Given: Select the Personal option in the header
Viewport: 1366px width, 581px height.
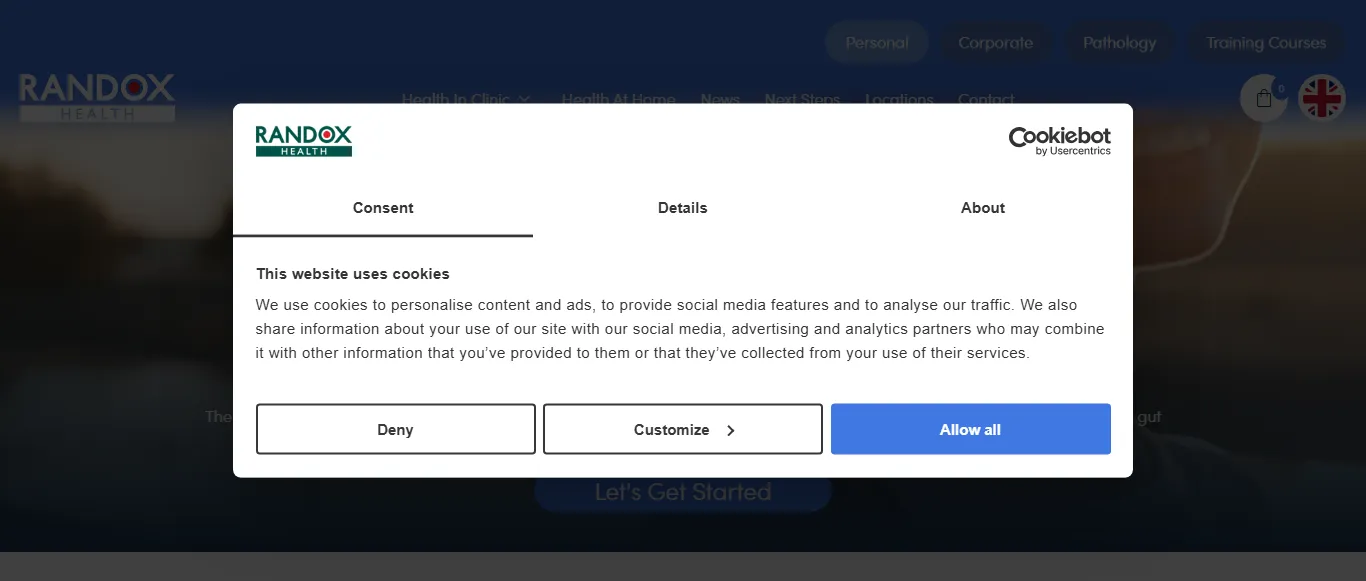Looking at the screenshot, I should pos(876,42).
